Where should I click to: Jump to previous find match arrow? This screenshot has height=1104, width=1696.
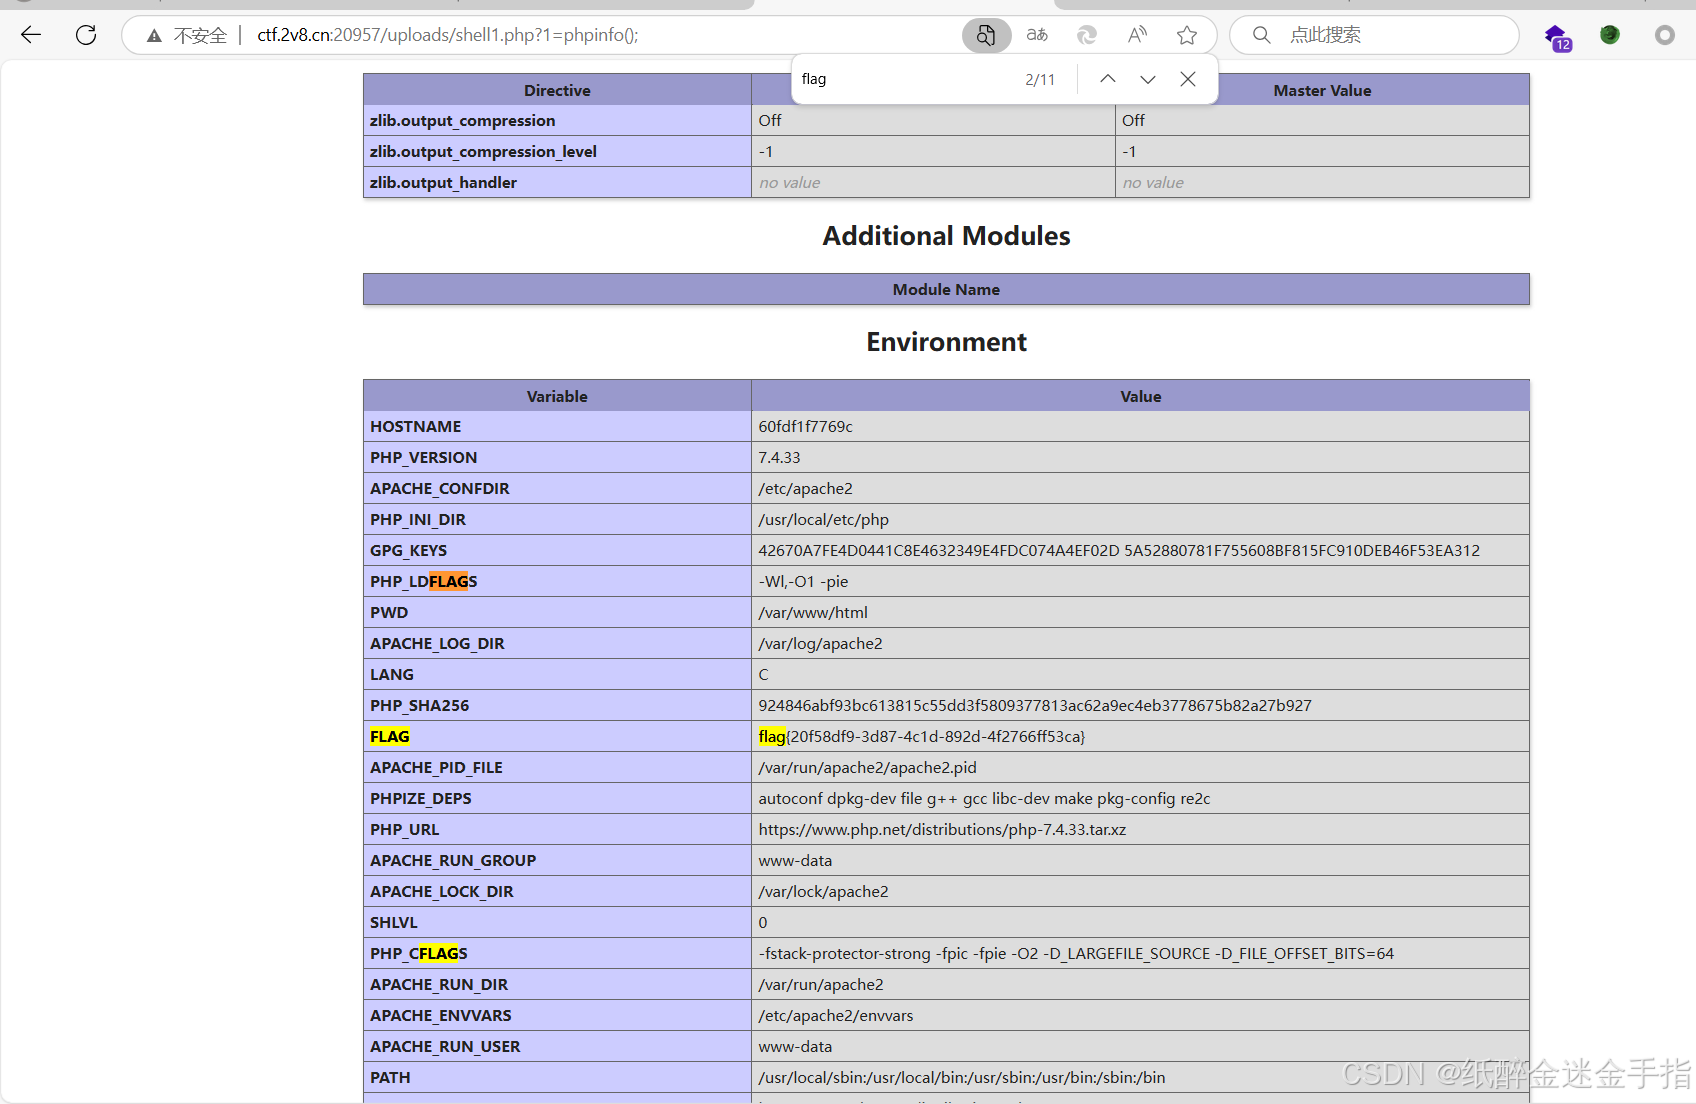click(x=1107, y=79)
